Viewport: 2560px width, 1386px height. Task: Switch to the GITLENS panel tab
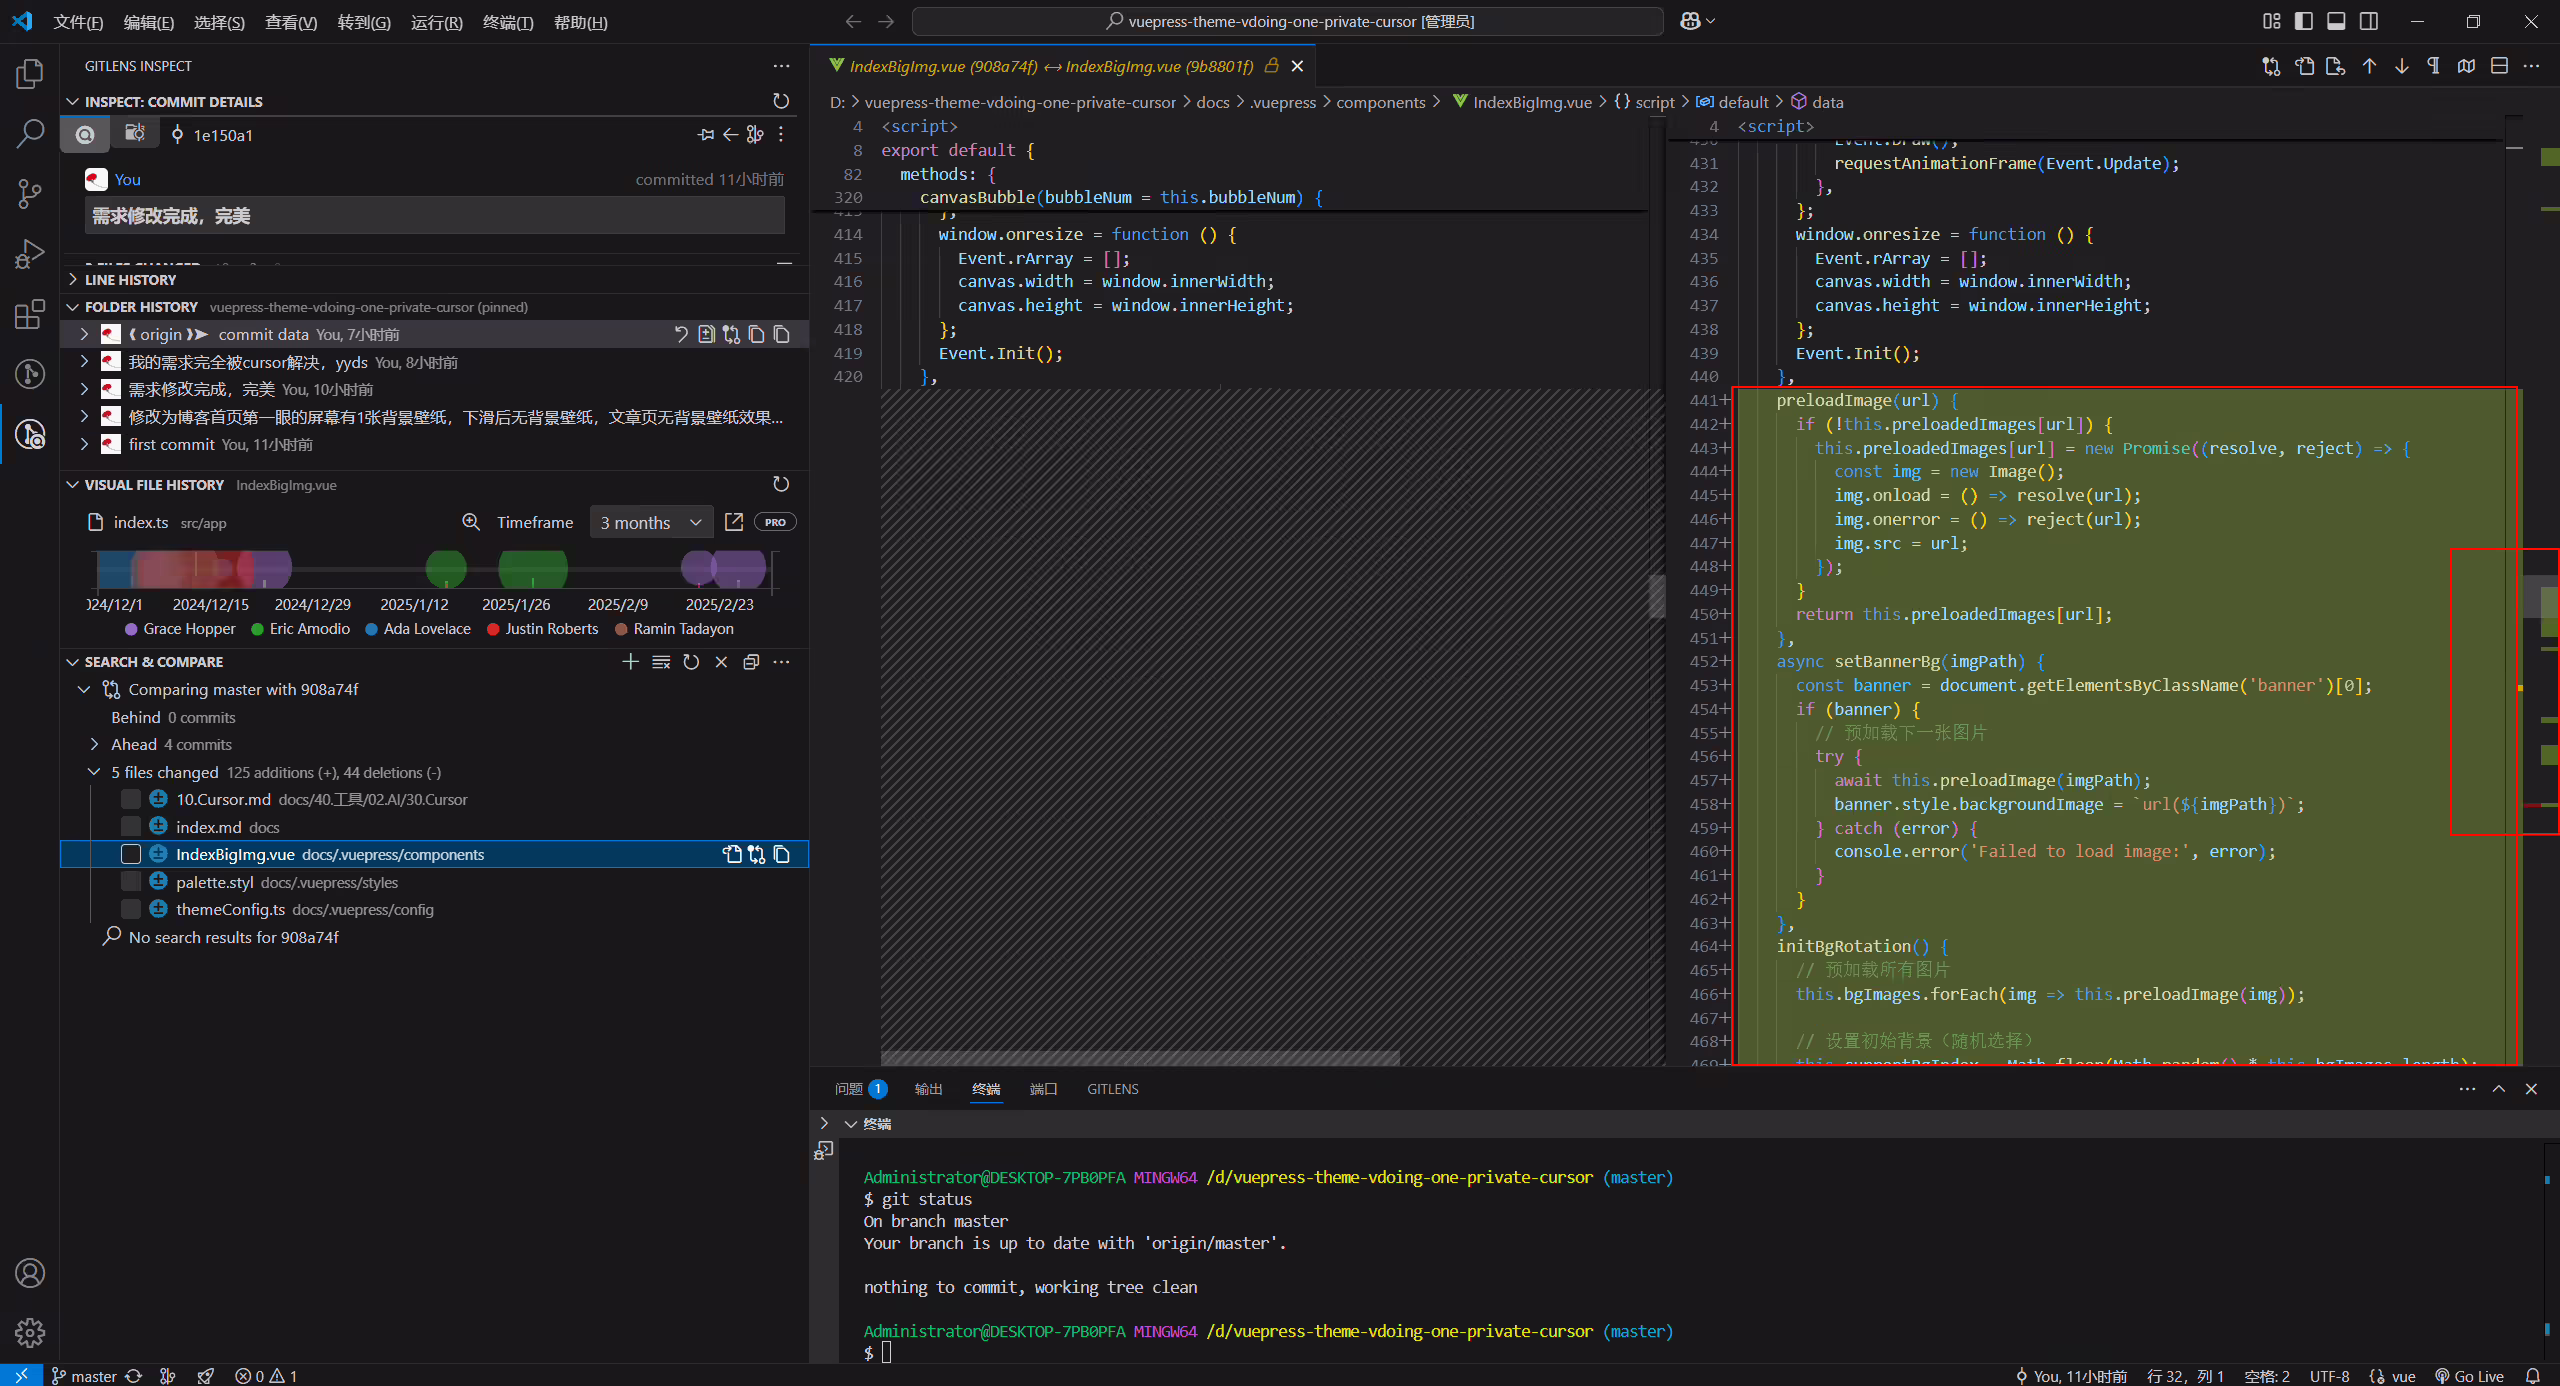pyautogui.click(x=1112, y=1089)
